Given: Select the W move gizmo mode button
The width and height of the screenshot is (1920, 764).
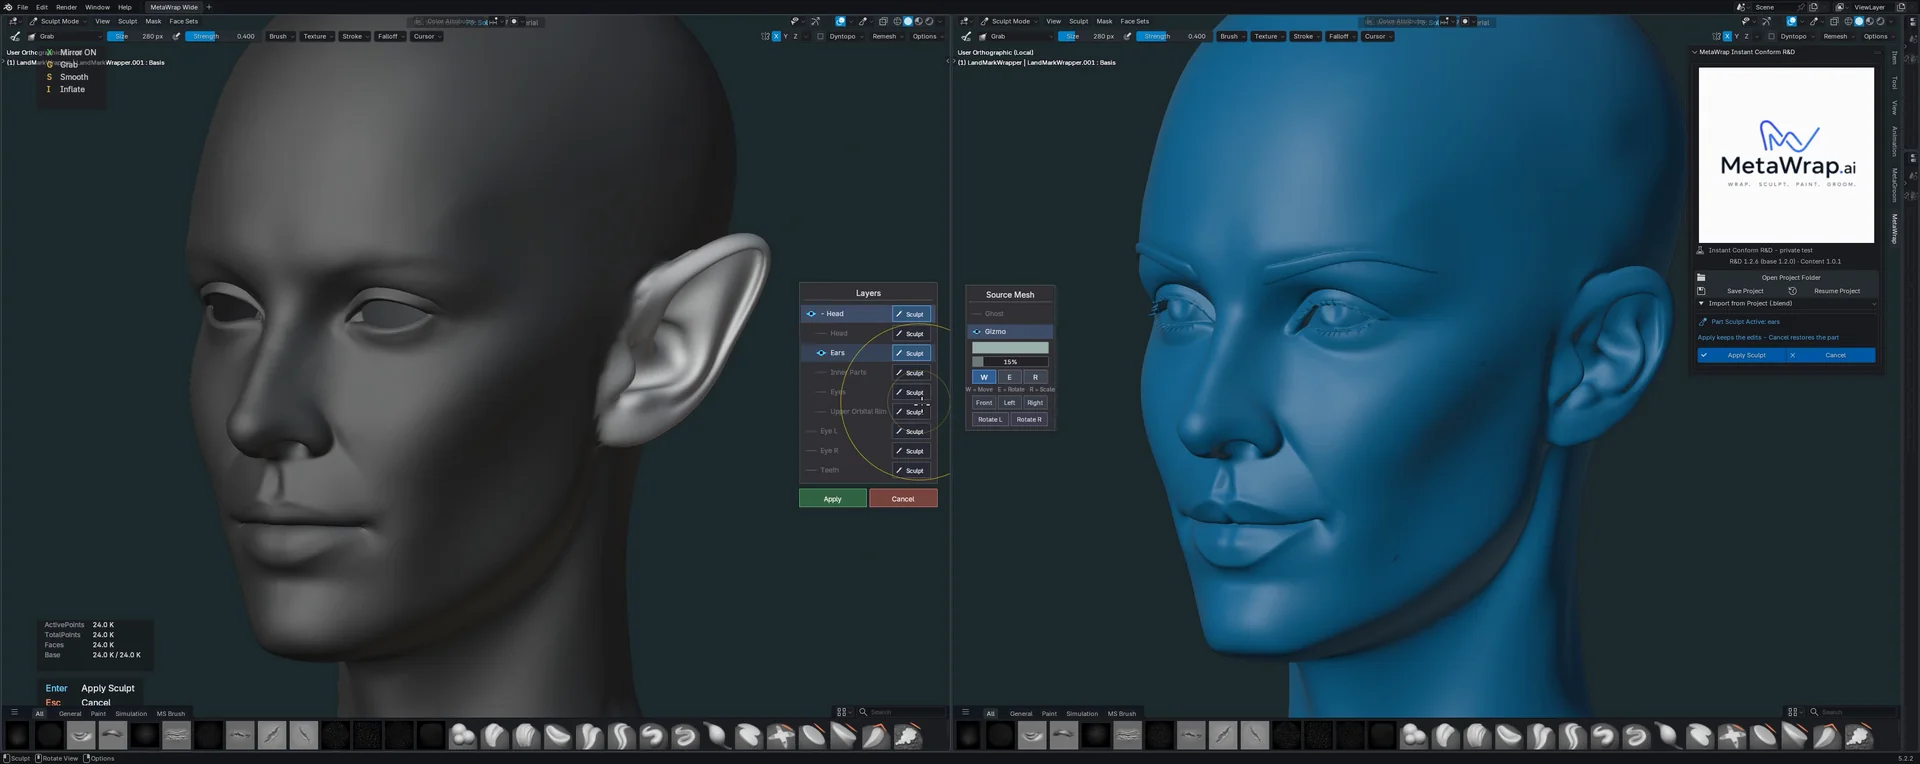Looking at the screenshot, I should [x=984, y=377].
